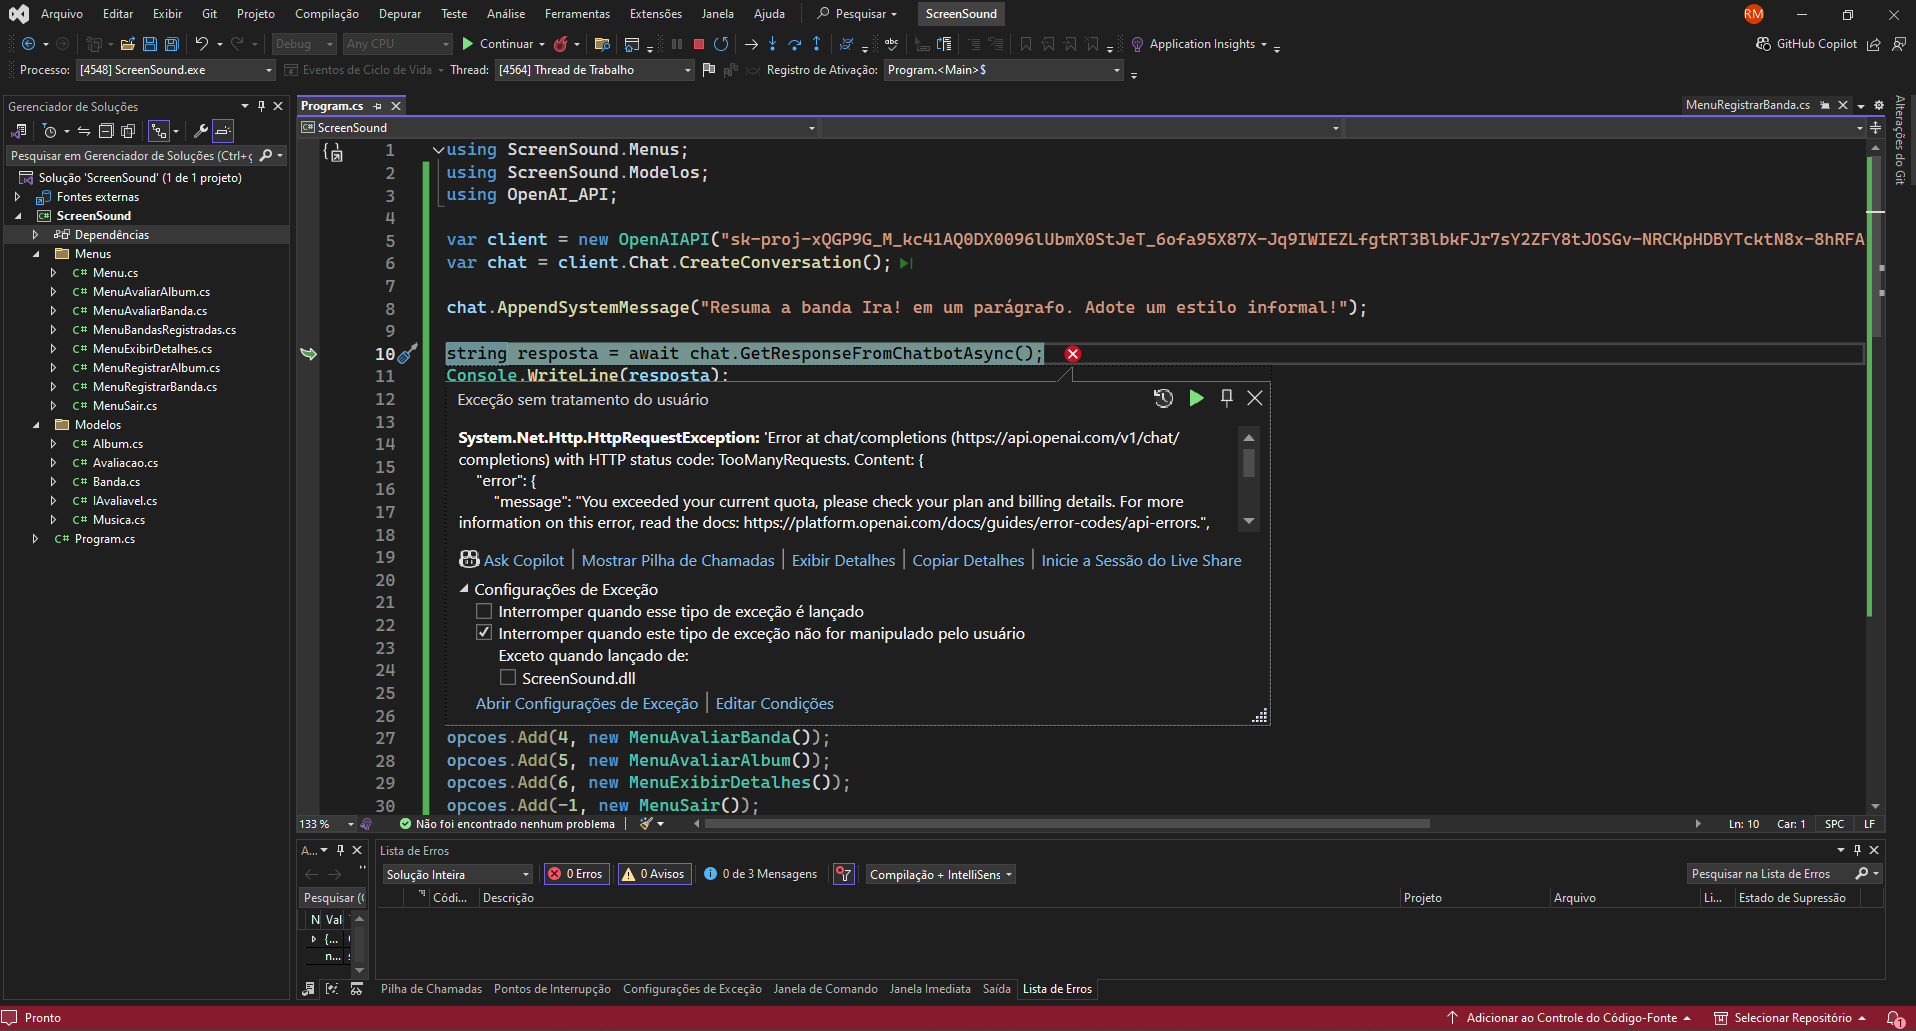Click the Exibir Detalhes link
The image size is (1916, 1031).
coord(843,560)
